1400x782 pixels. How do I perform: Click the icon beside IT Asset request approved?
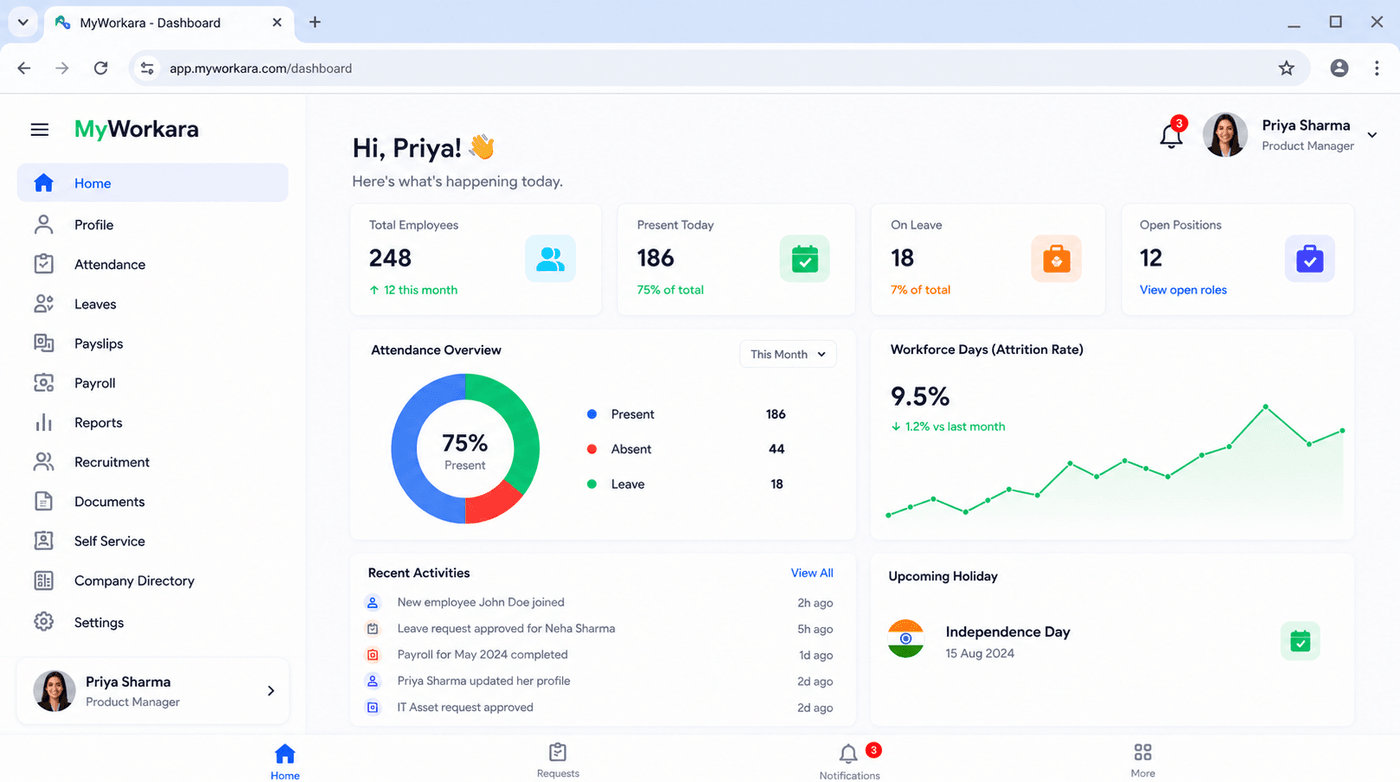(x=373, y=707)
